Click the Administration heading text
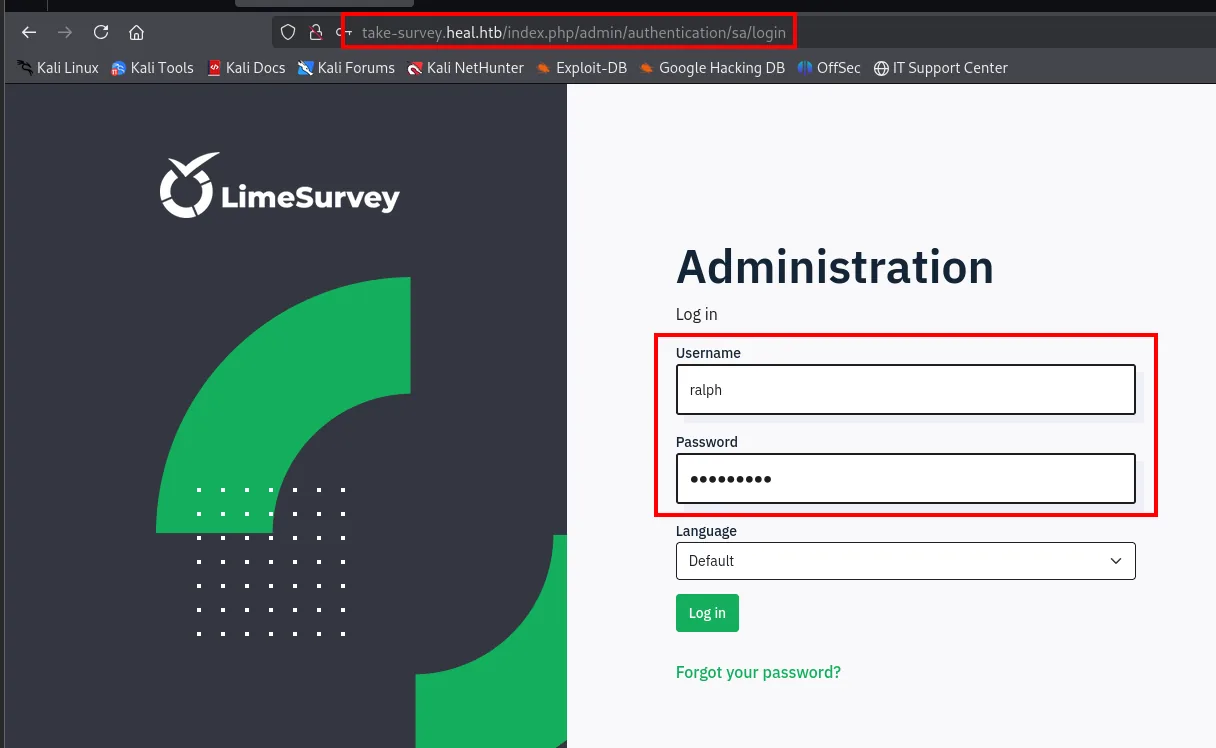This screenshot has width=1216, height=748. [x=835, y=267]
